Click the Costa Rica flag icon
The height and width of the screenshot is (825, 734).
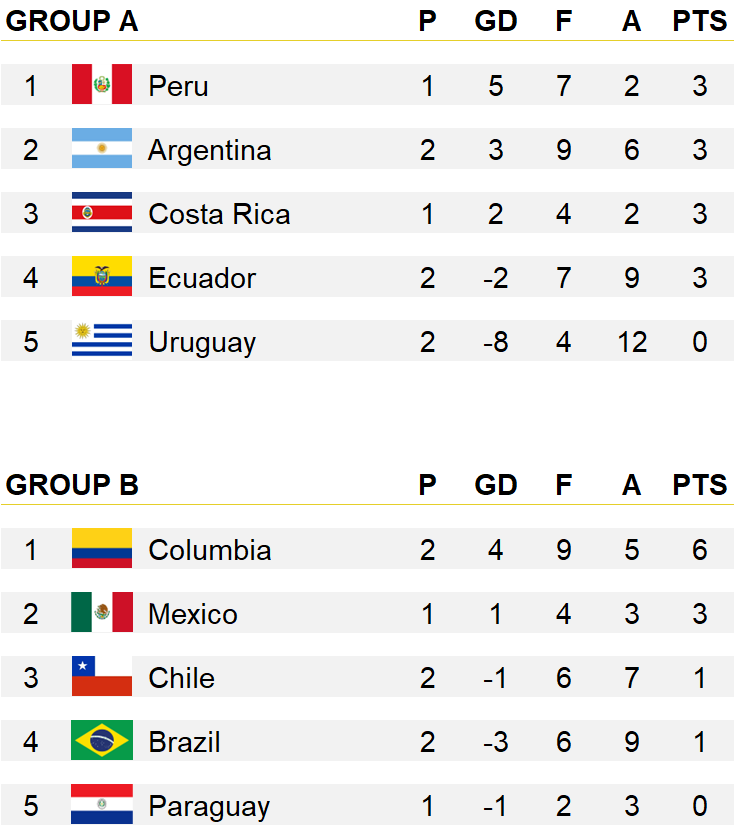pos(102,212)
